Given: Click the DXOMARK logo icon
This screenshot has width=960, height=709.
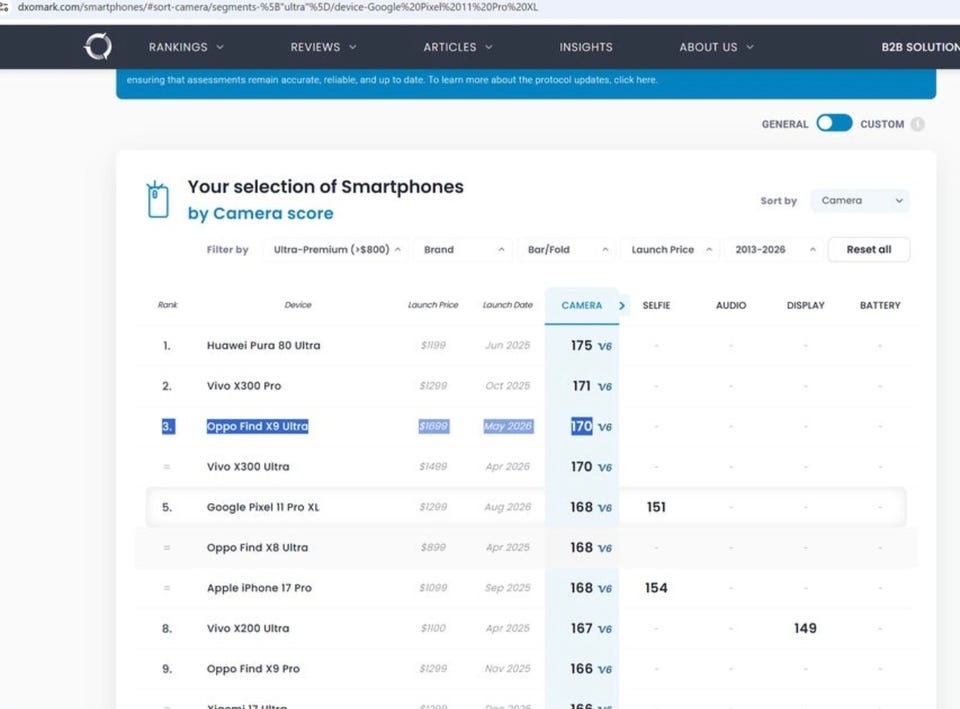Looking at the screenshot, I should (x=98, y=47).
